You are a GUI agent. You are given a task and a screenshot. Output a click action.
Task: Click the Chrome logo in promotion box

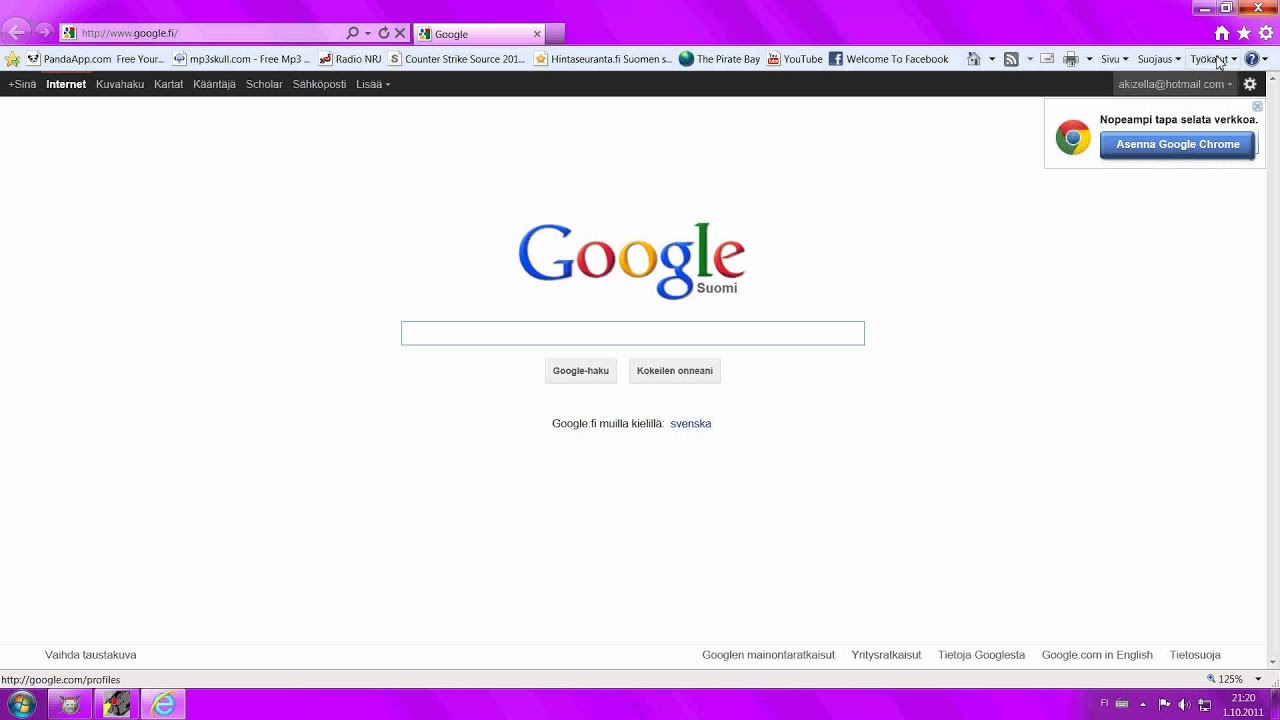tap(1073, 138)
